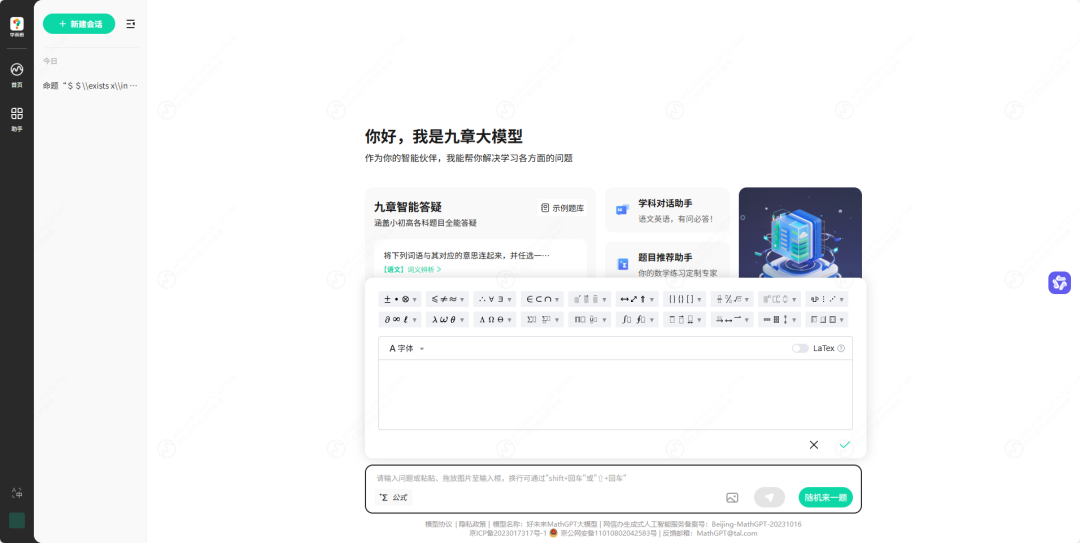The height and width of the screenshot is (543, 1080).
Task: Click the sample question text 将下列词语与其对应的意思连起来
Action: coord(466,256)
